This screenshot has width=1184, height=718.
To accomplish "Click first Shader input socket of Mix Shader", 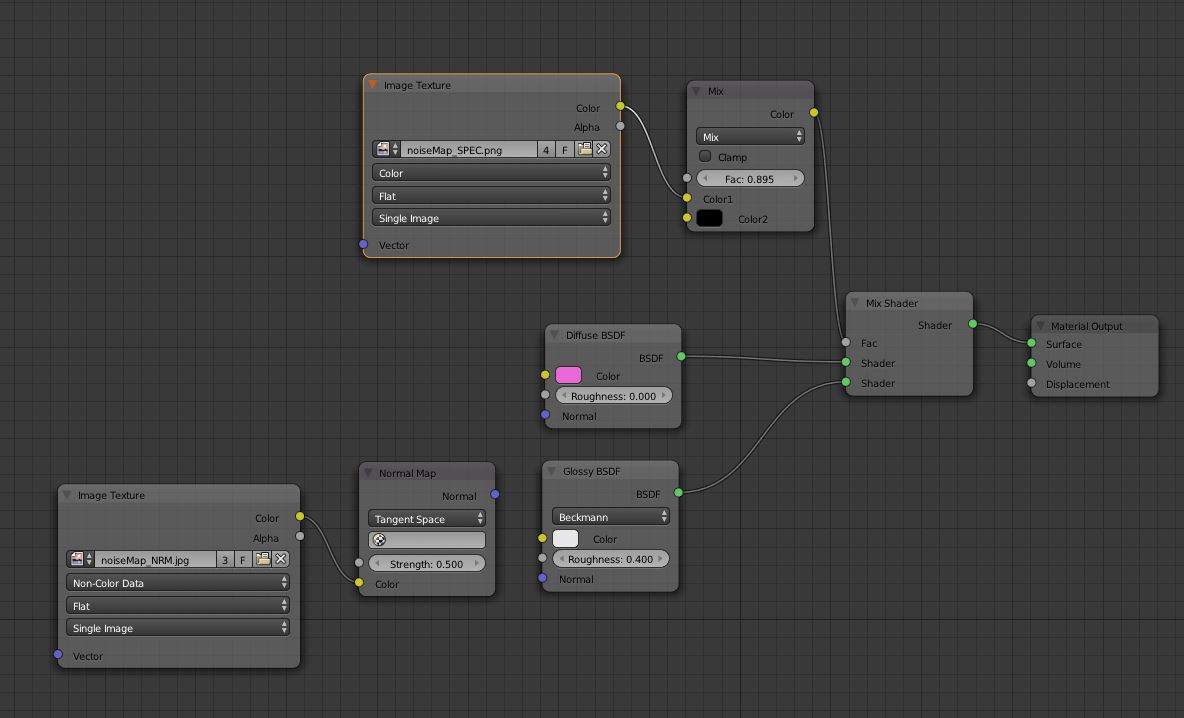I will pos(846,362).
